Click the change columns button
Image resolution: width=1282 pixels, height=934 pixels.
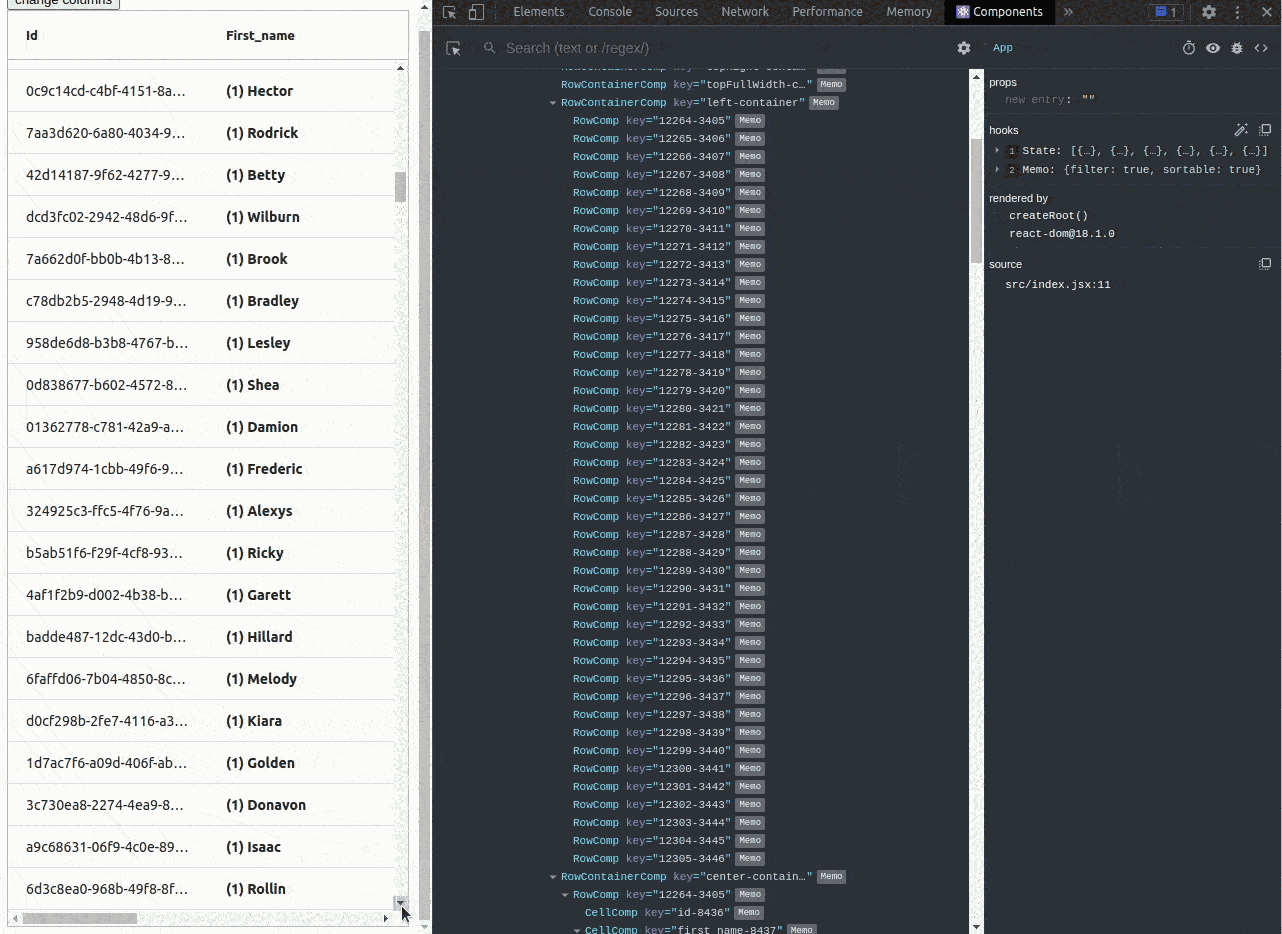[62, 3]
